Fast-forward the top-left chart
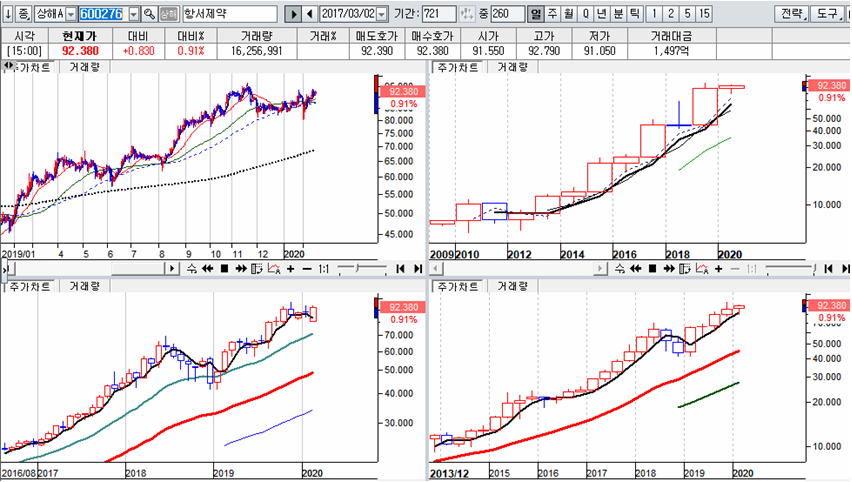The height and width of the screenshot is (482, 852). [x=241, y=268]
